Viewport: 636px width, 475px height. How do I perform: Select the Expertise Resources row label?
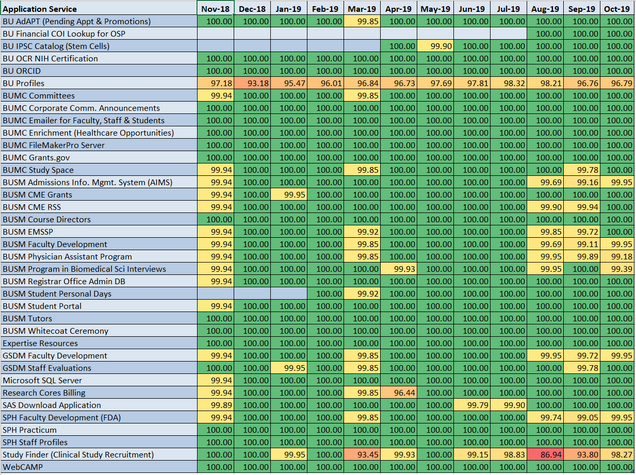99,343
